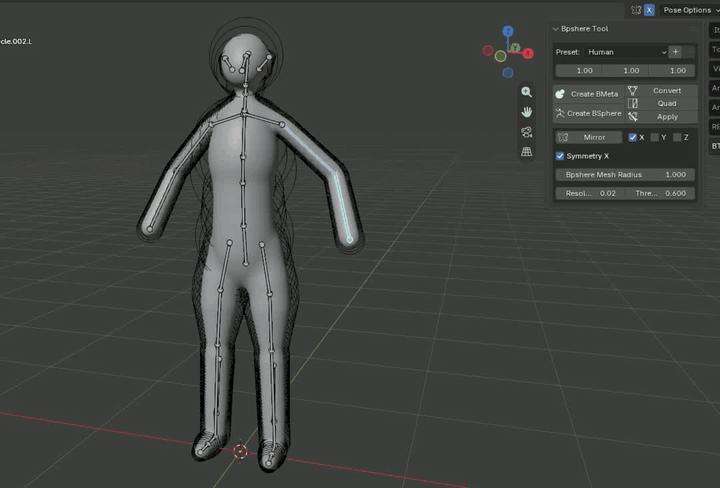
Task: Open the 'RE' sidebar tab
Action: click(715, 127)
